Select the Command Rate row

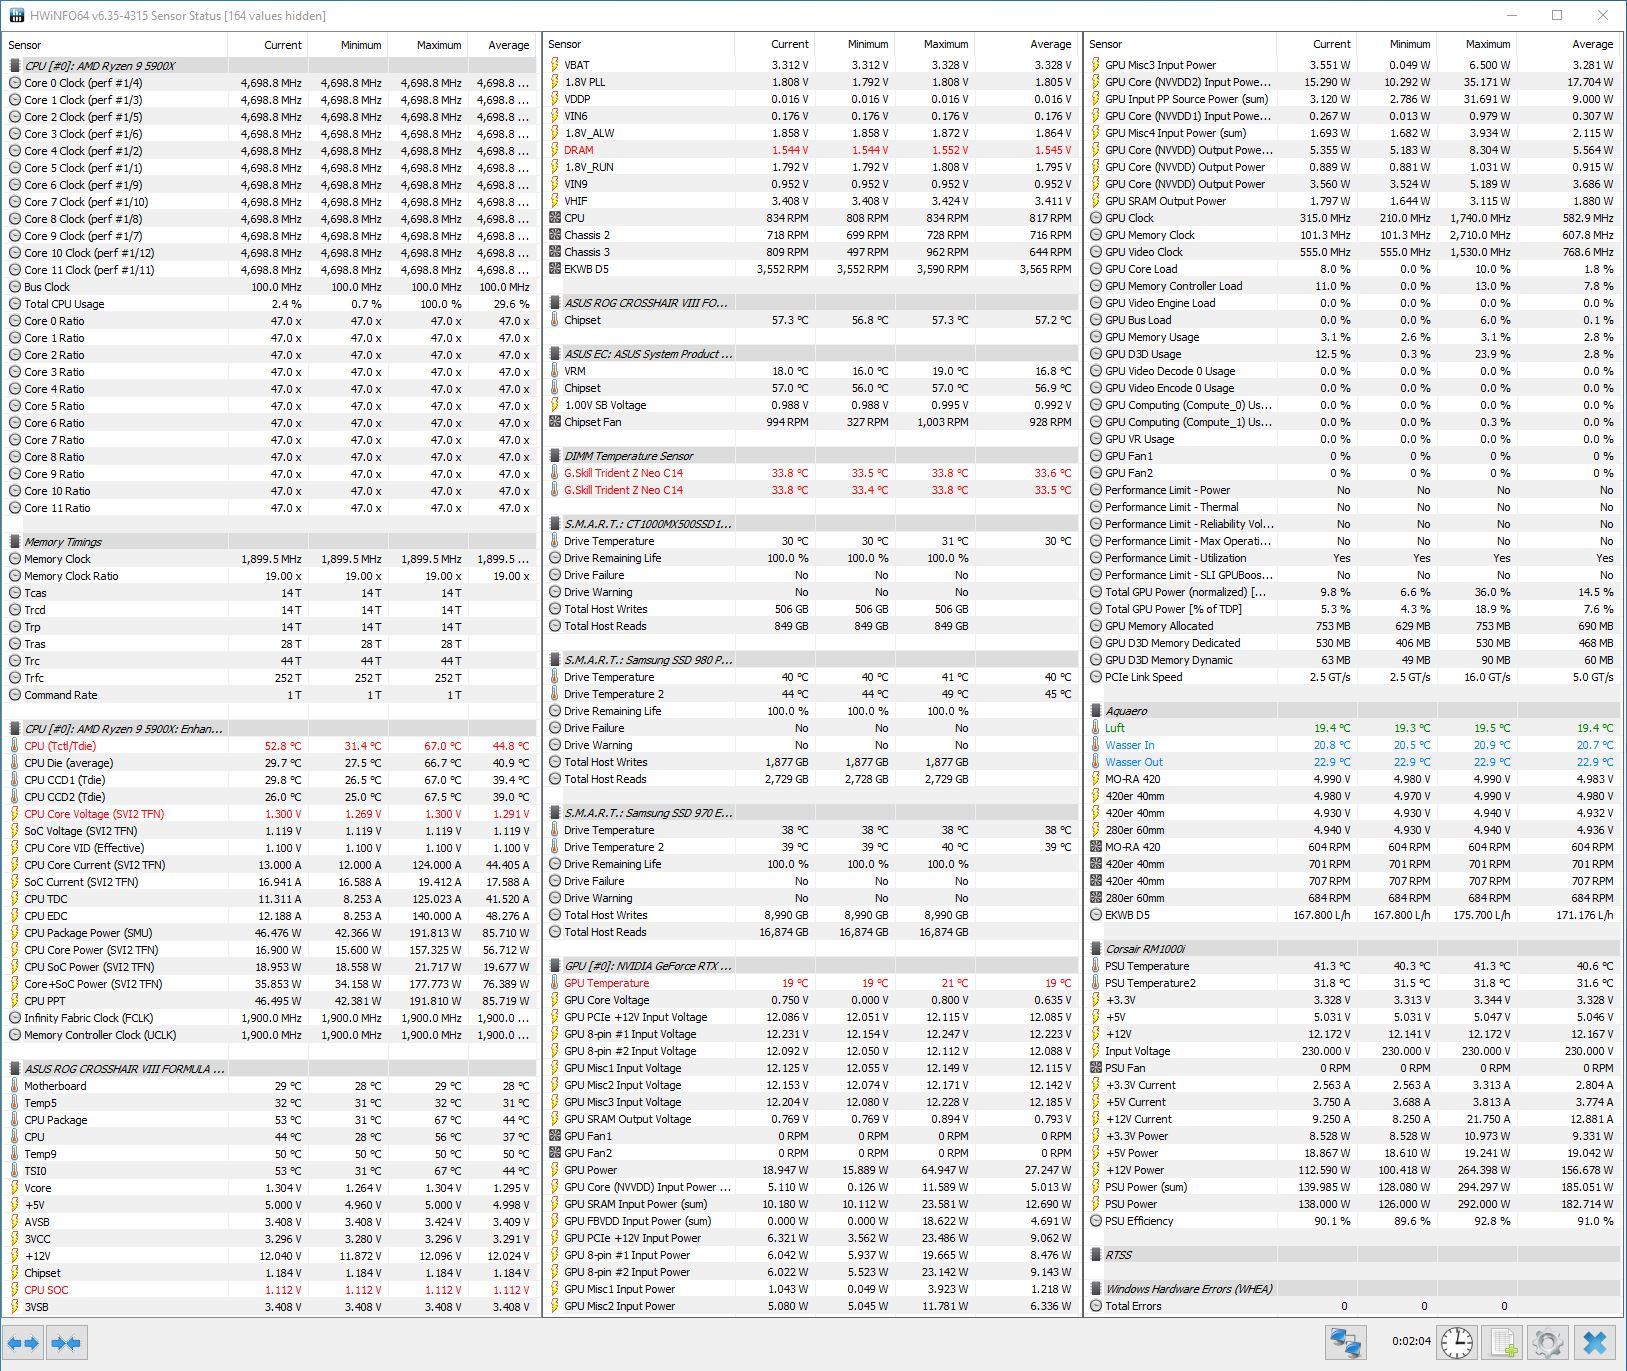coord(270,695)
